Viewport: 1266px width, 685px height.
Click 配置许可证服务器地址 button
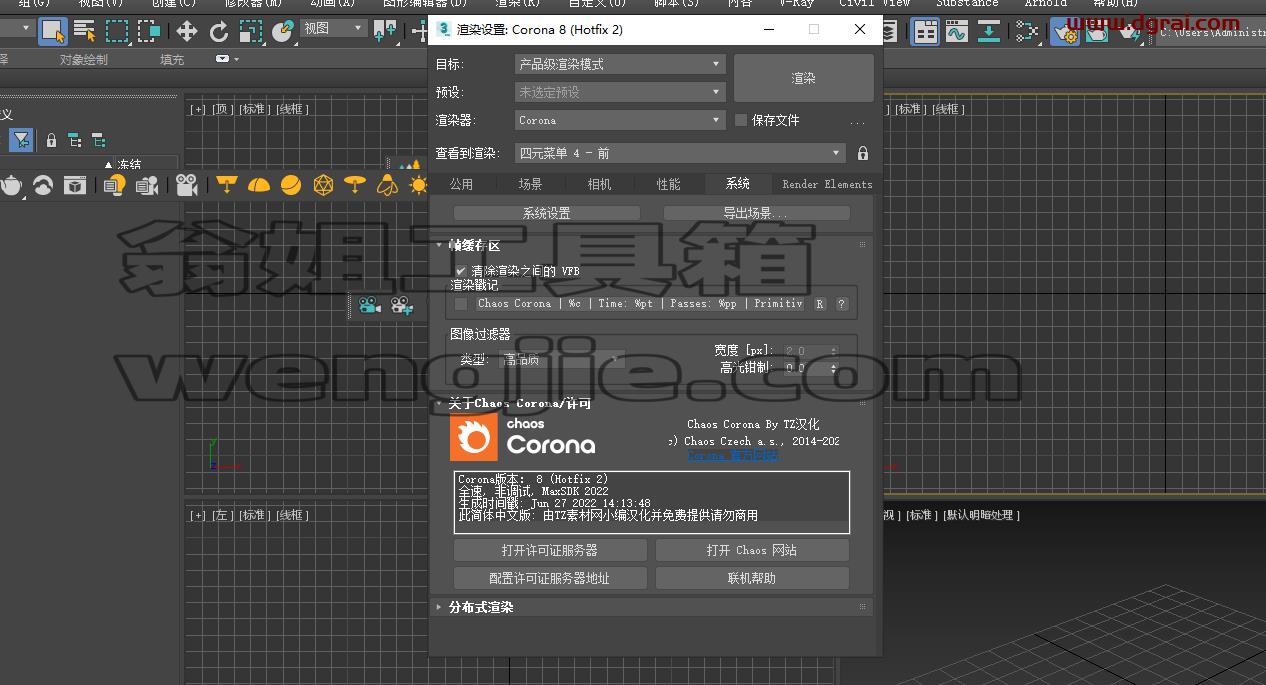point(550,578)
